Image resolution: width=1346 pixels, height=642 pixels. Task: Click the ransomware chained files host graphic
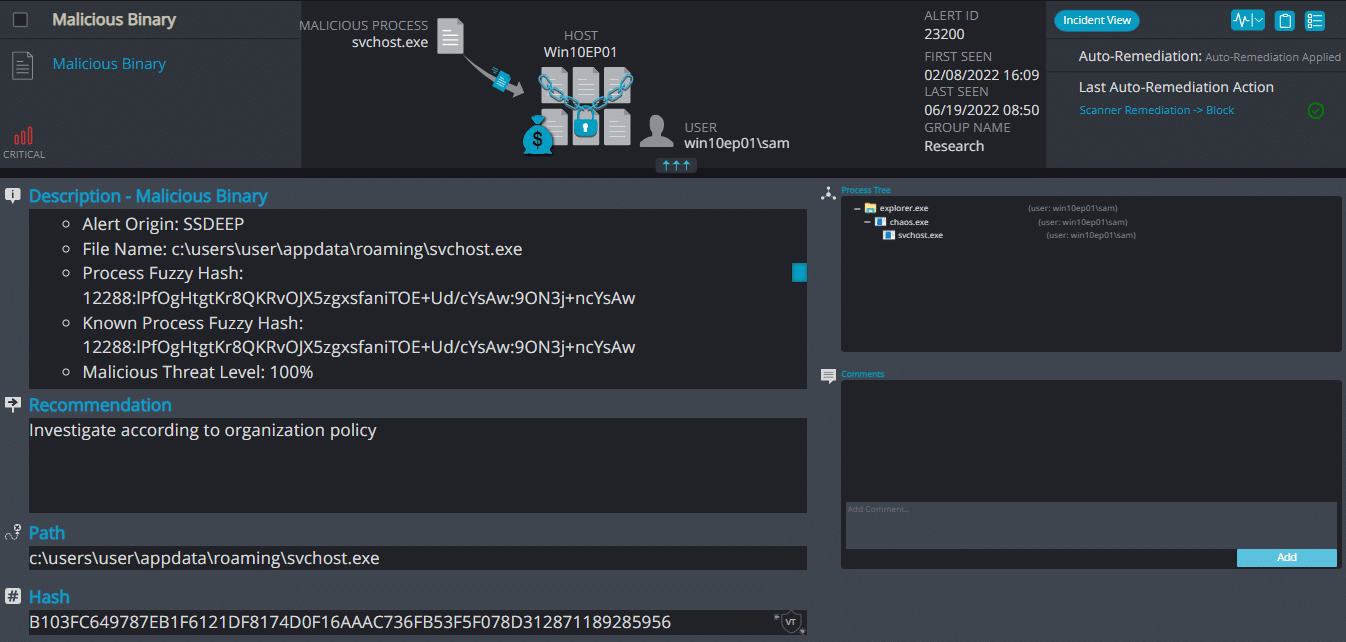pyautogui.click(x=586, y=106)
